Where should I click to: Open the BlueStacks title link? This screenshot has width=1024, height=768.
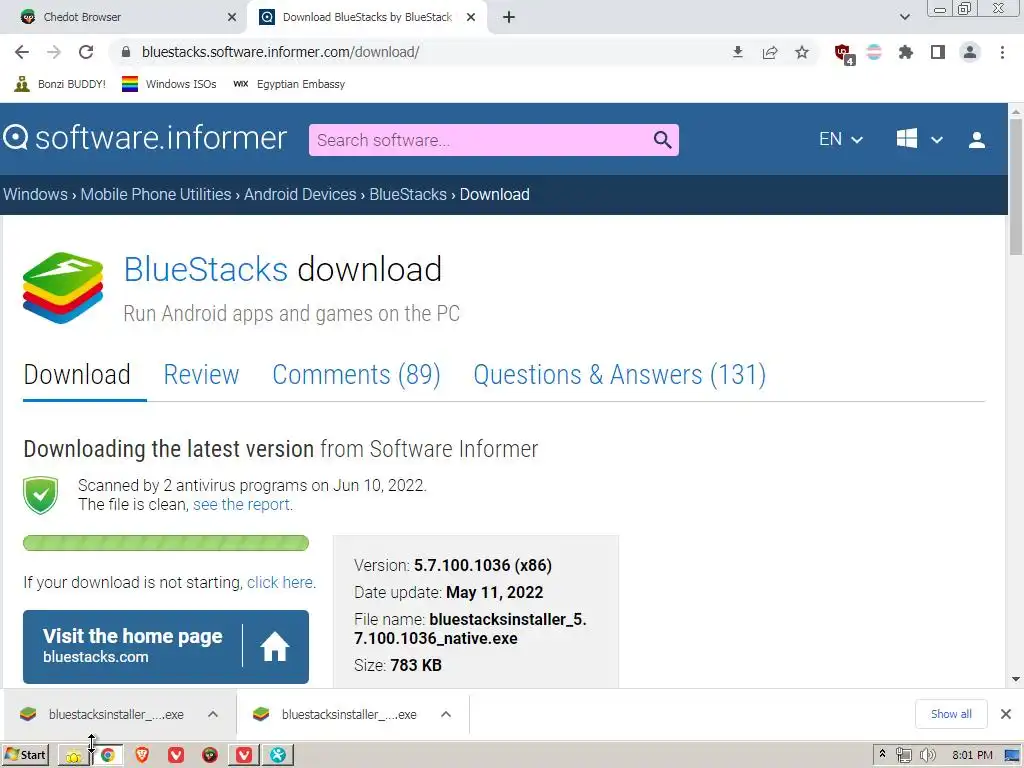[x=206, y=269]
